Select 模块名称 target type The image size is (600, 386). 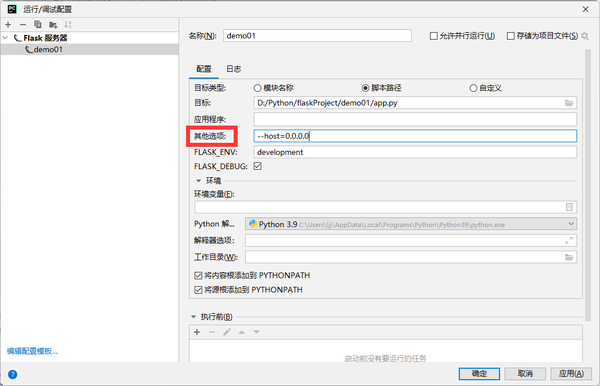click(257, 88)
